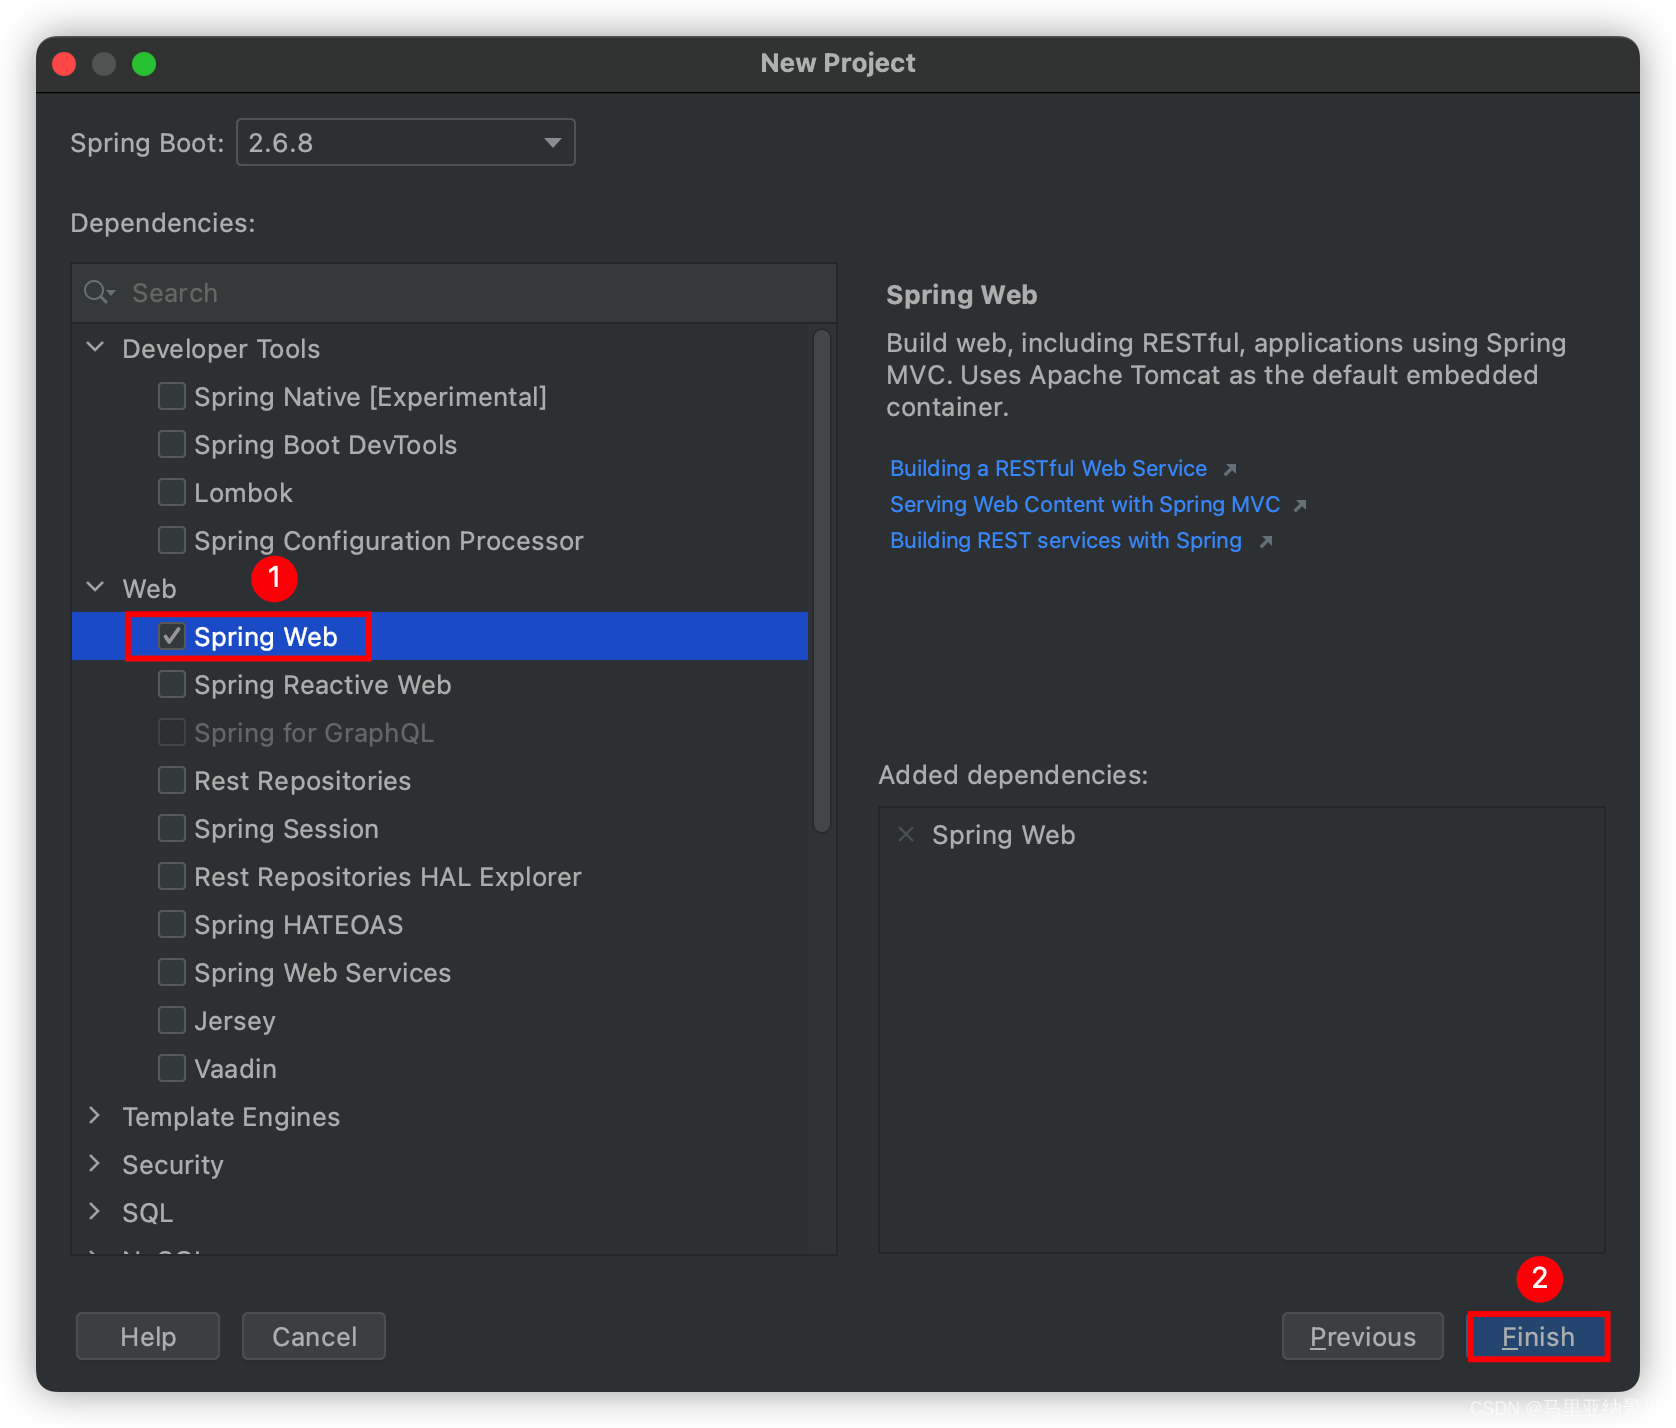Click external-link arrow beside Serving Web Content with Spring MVC

click(x=1302, y=505)
